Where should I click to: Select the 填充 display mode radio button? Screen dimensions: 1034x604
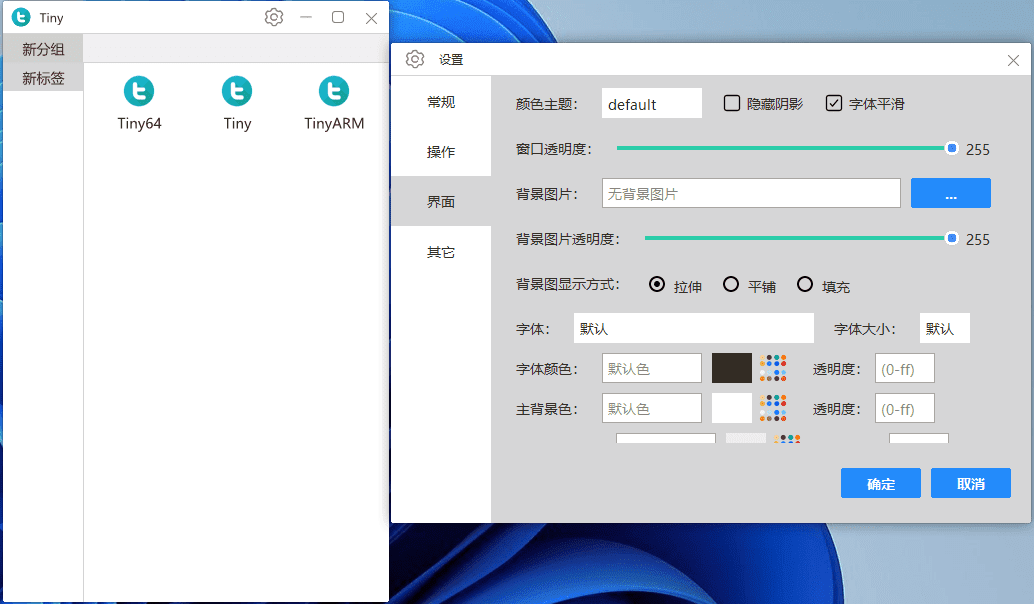coord(805,284)
